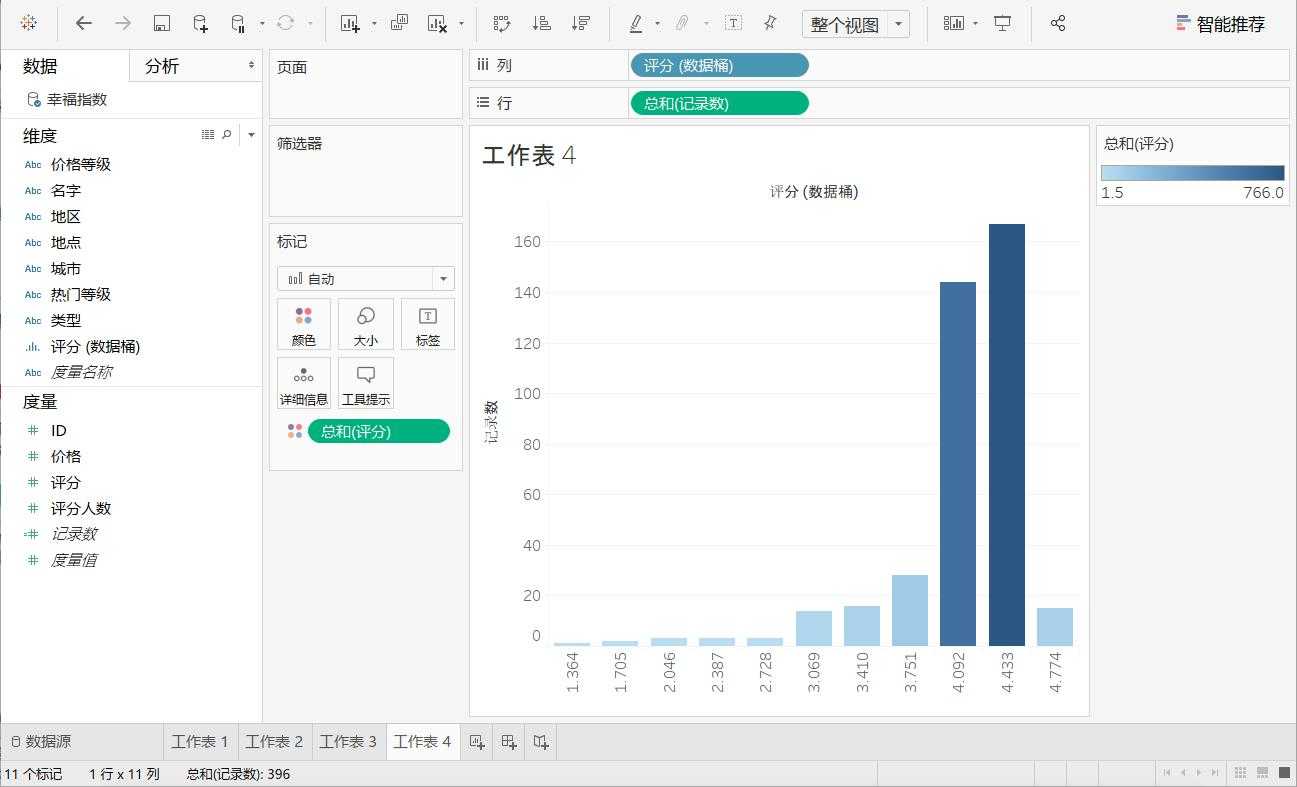Image resolution: width=1297 pixels, height=787 pixels.
Task: Click the new dashboard icon in tab bar
Action: (509, 742)
